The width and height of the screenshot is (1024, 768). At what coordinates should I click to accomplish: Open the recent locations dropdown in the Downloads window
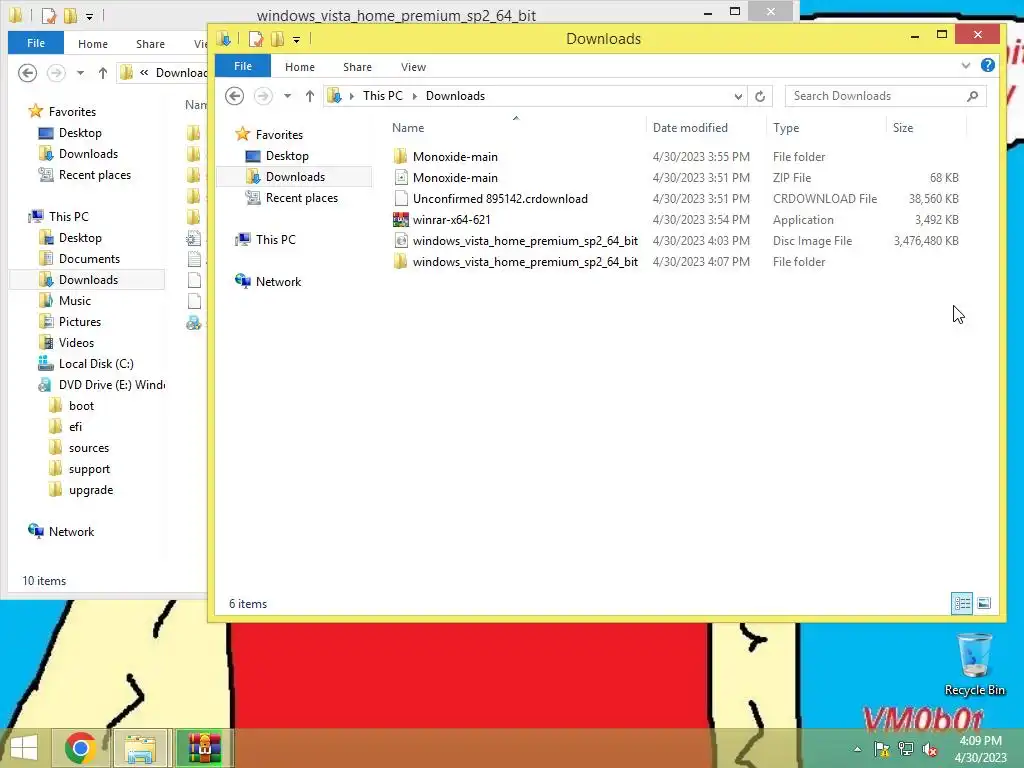(x=287, y=96)
